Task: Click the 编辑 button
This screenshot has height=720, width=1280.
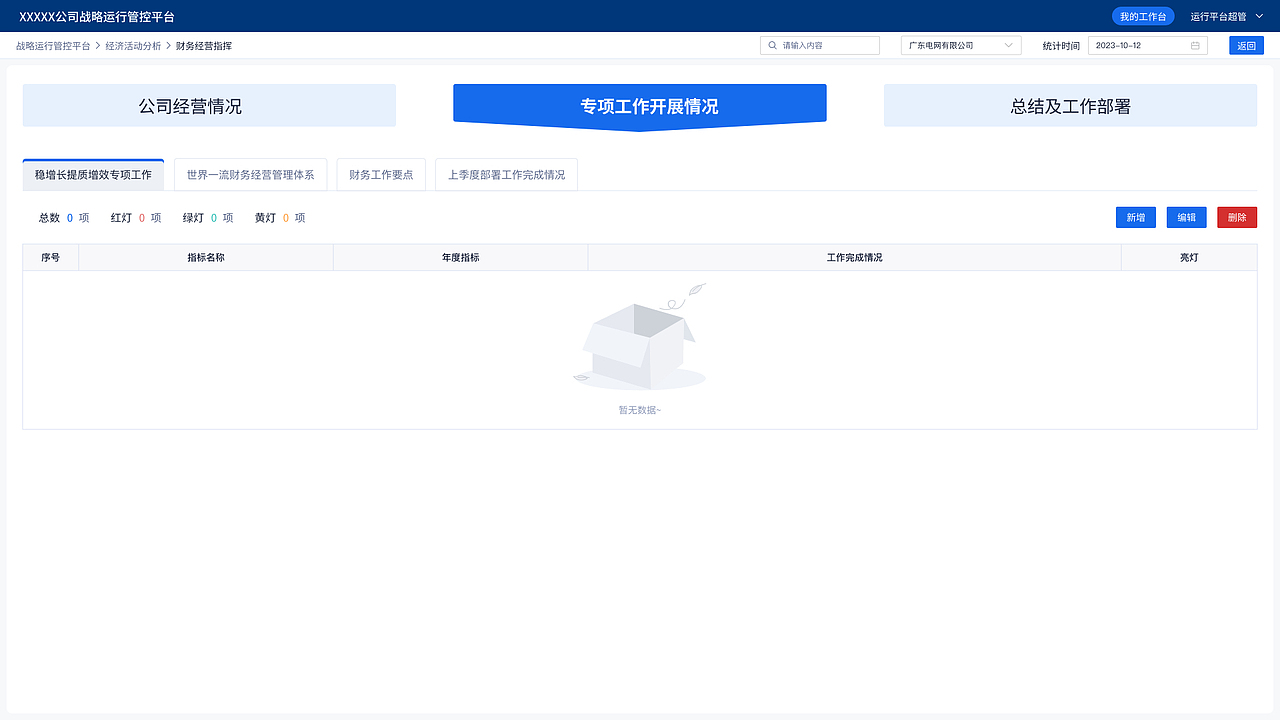Action: point(1186,217)
